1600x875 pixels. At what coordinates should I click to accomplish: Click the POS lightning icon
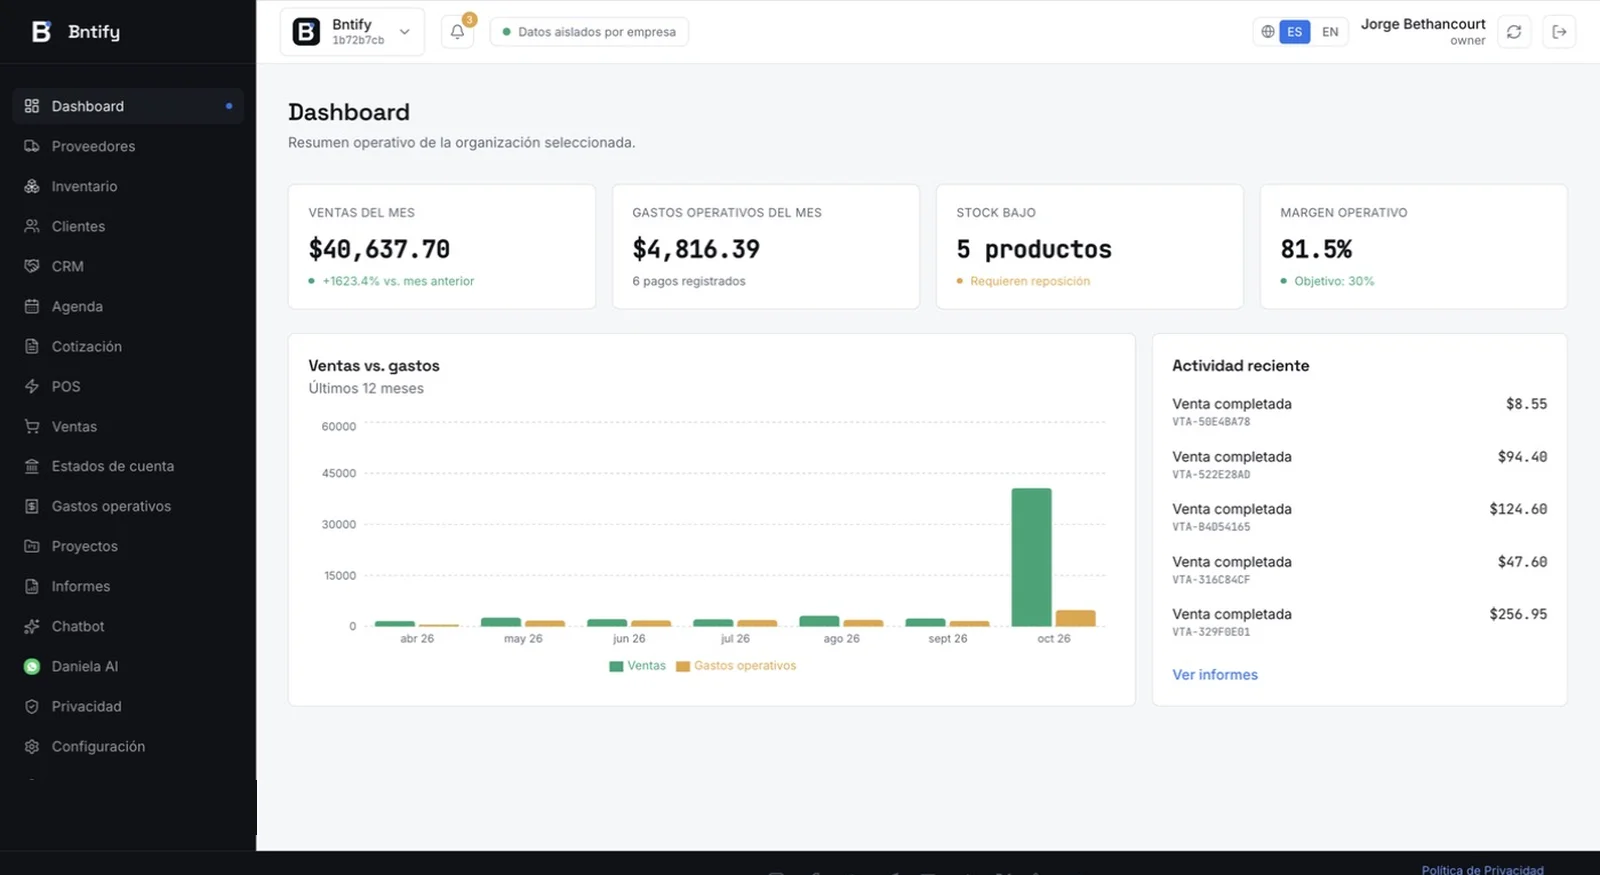click(x=32, y=386)
